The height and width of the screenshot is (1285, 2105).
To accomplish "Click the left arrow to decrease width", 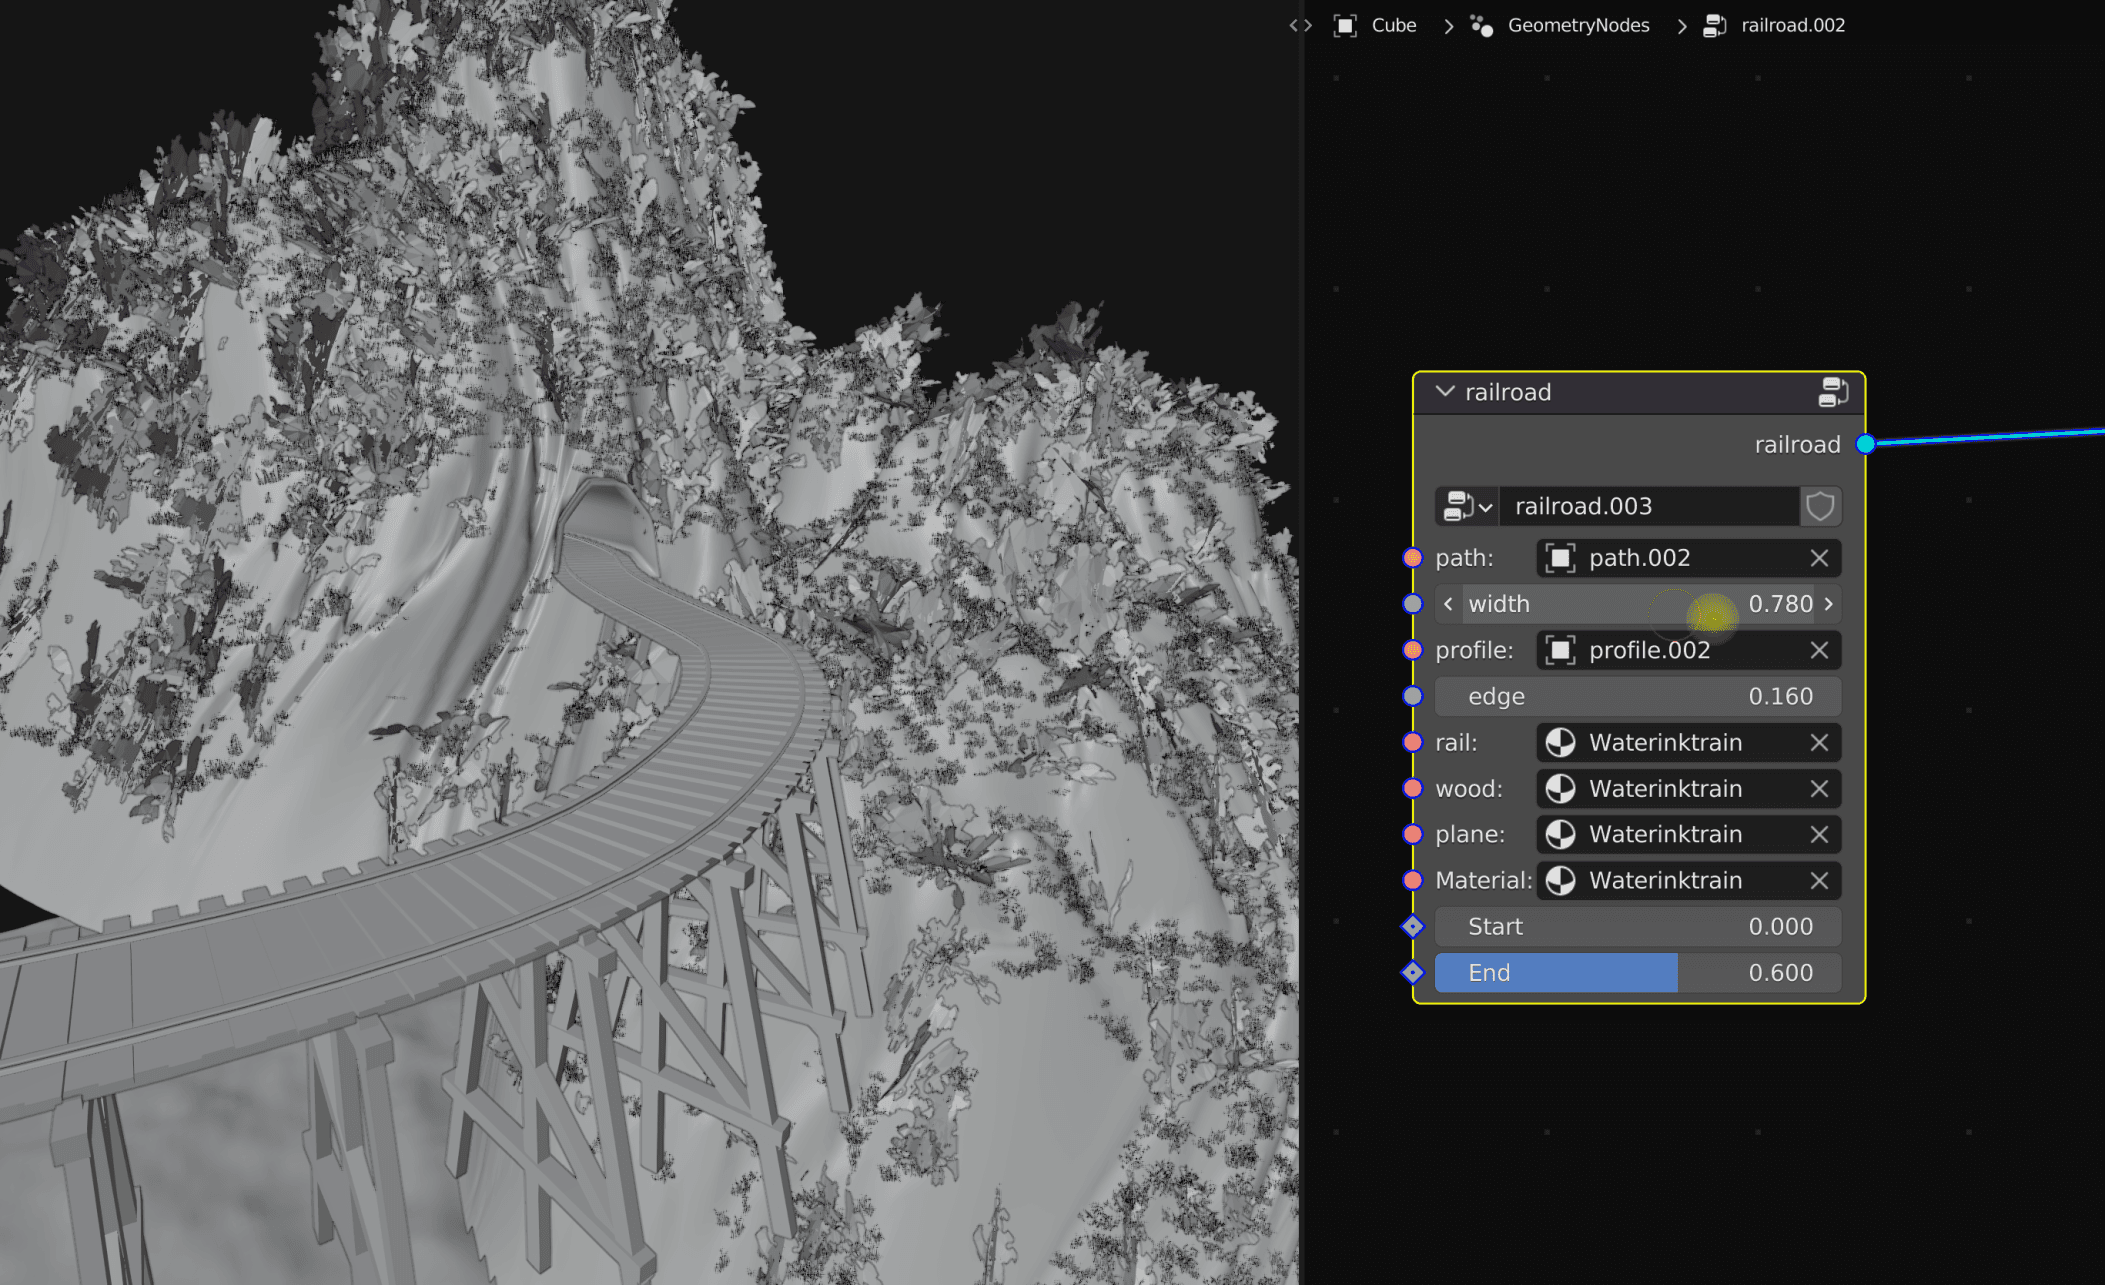I will pyautogui.click(x=1448, y=604).
